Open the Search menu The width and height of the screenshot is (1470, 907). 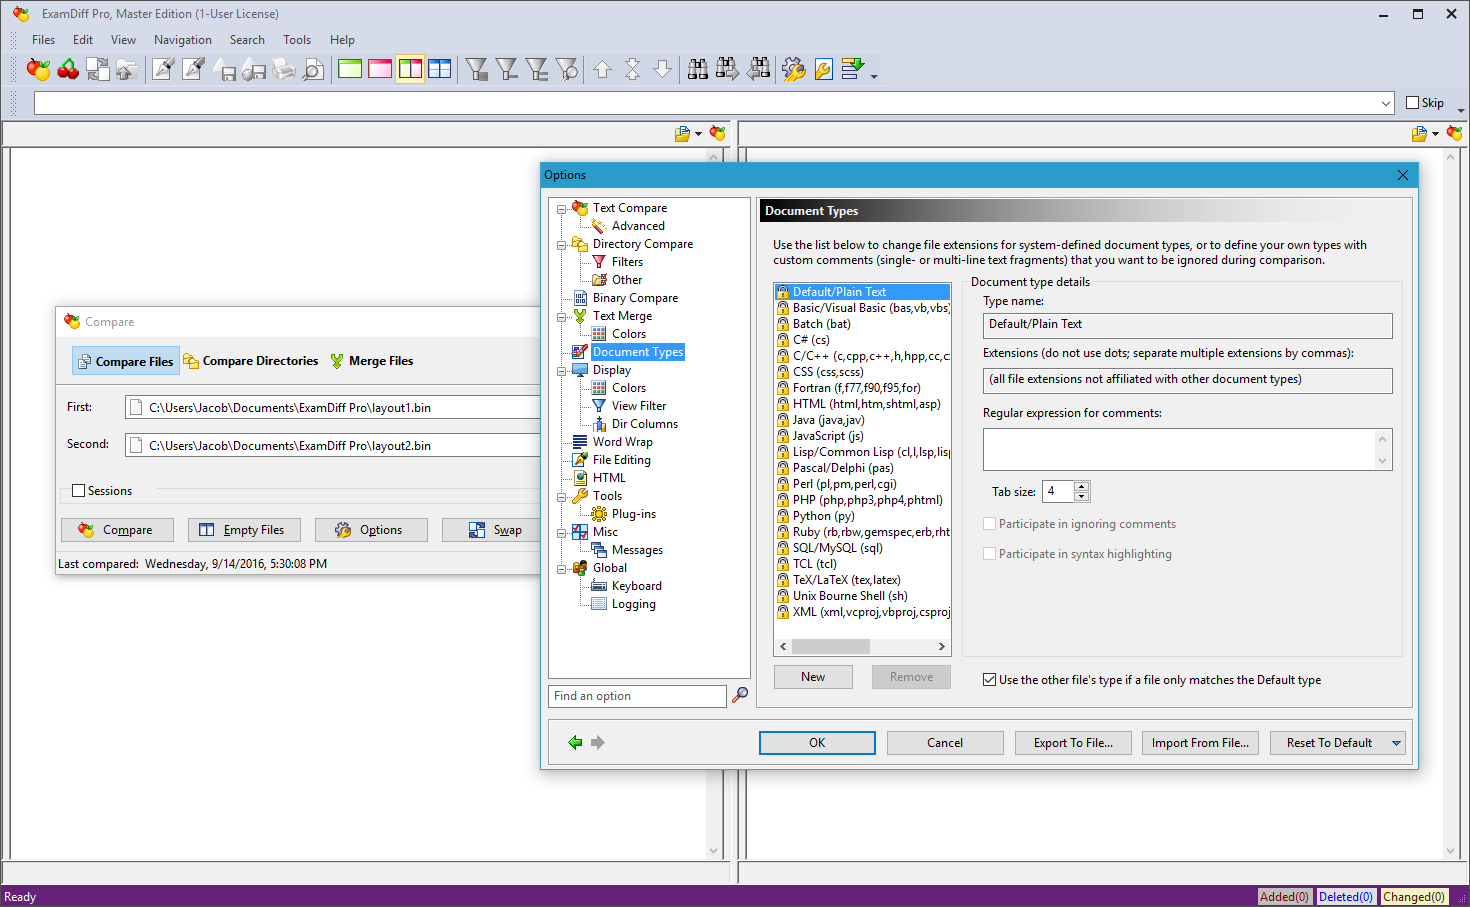tap(247, 40)
